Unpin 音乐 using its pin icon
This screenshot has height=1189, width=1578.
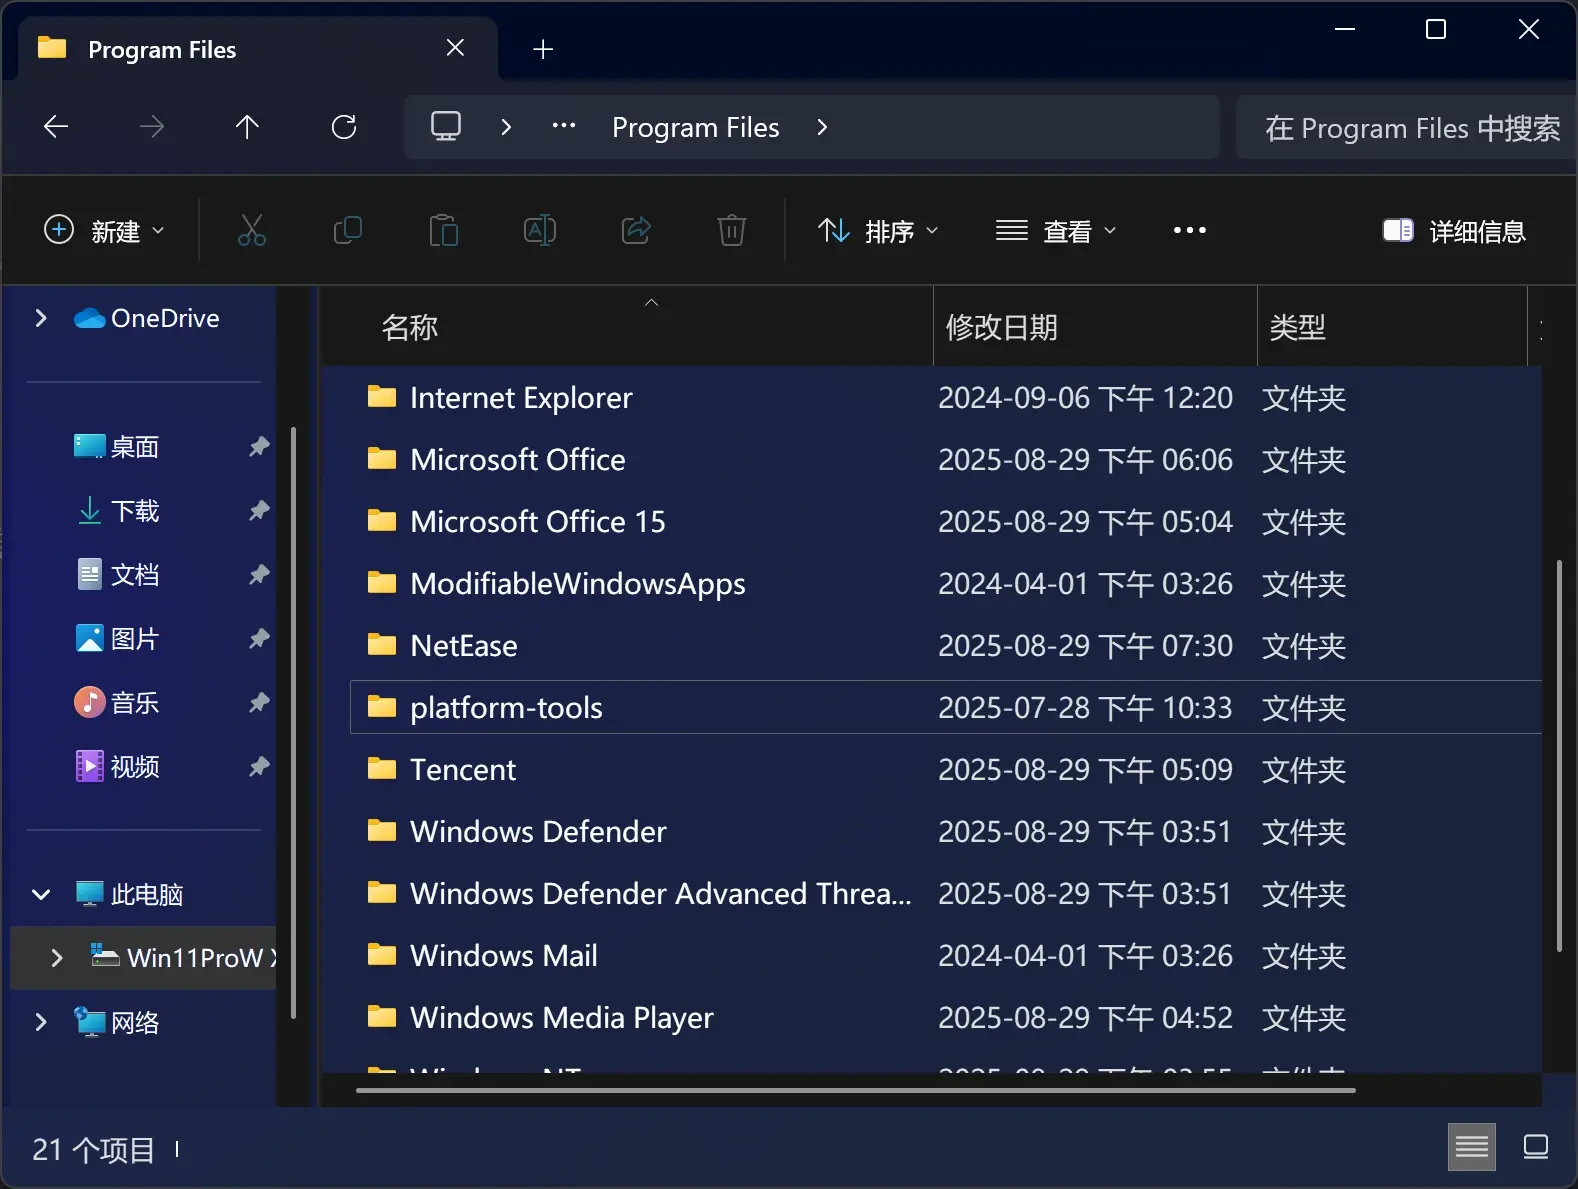259,702
